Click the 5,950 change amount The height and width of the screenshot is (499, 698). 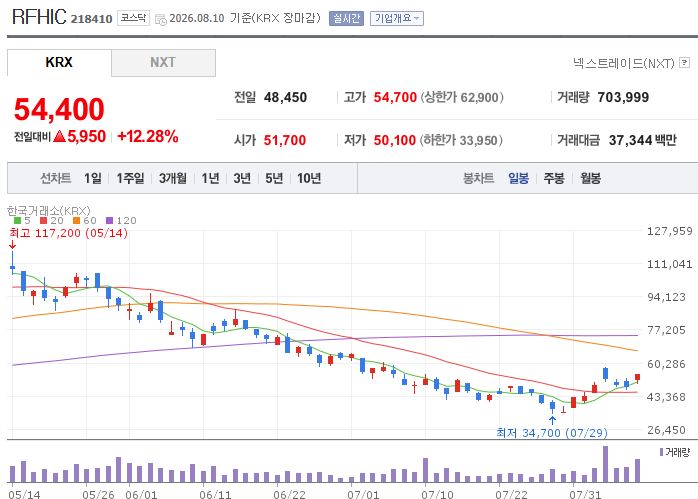point(87,137)
